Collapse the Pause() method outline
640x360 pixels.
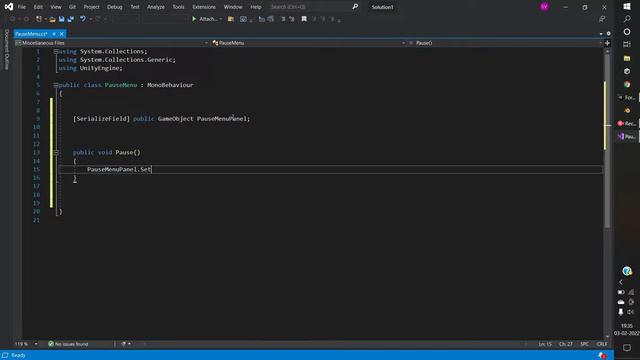[56, 152]
